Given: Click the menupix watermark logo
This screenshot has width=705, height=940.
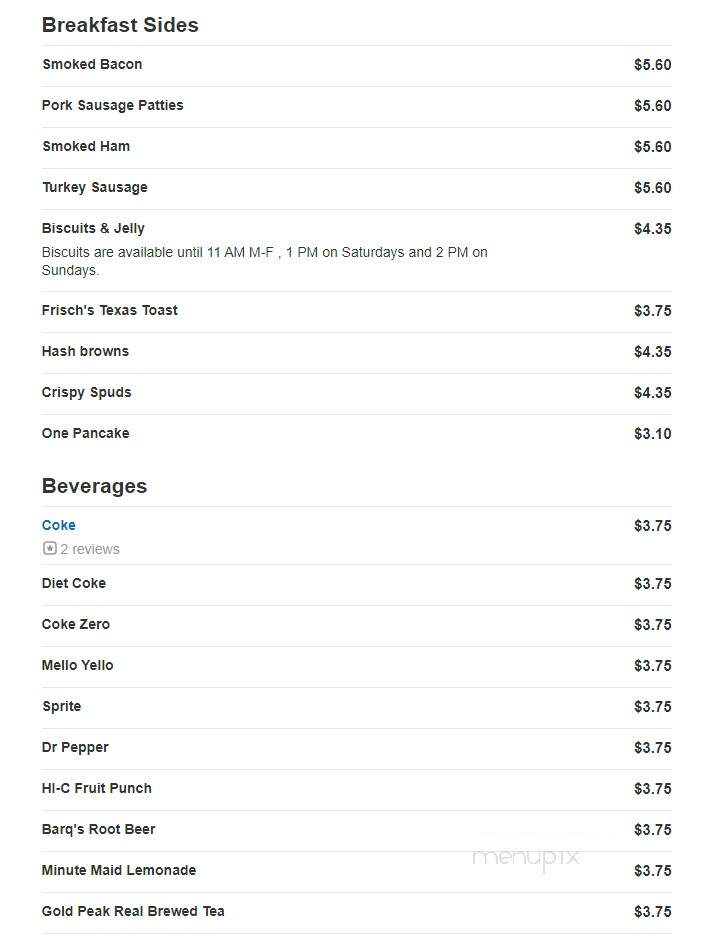Looking at the screenshot, I should tap(526, 858).
